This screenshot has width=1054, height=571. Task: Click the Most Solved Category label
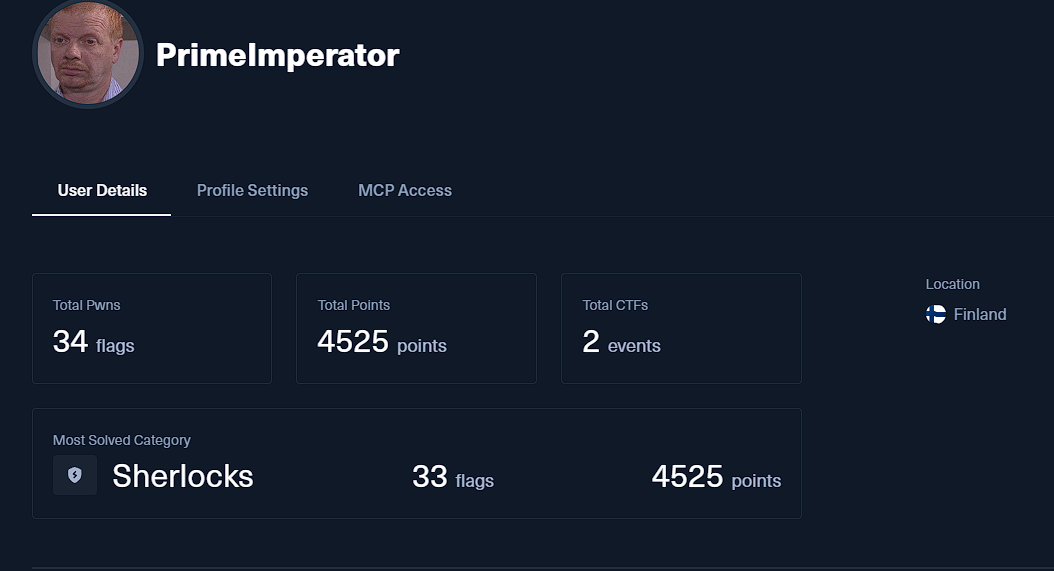122,440
